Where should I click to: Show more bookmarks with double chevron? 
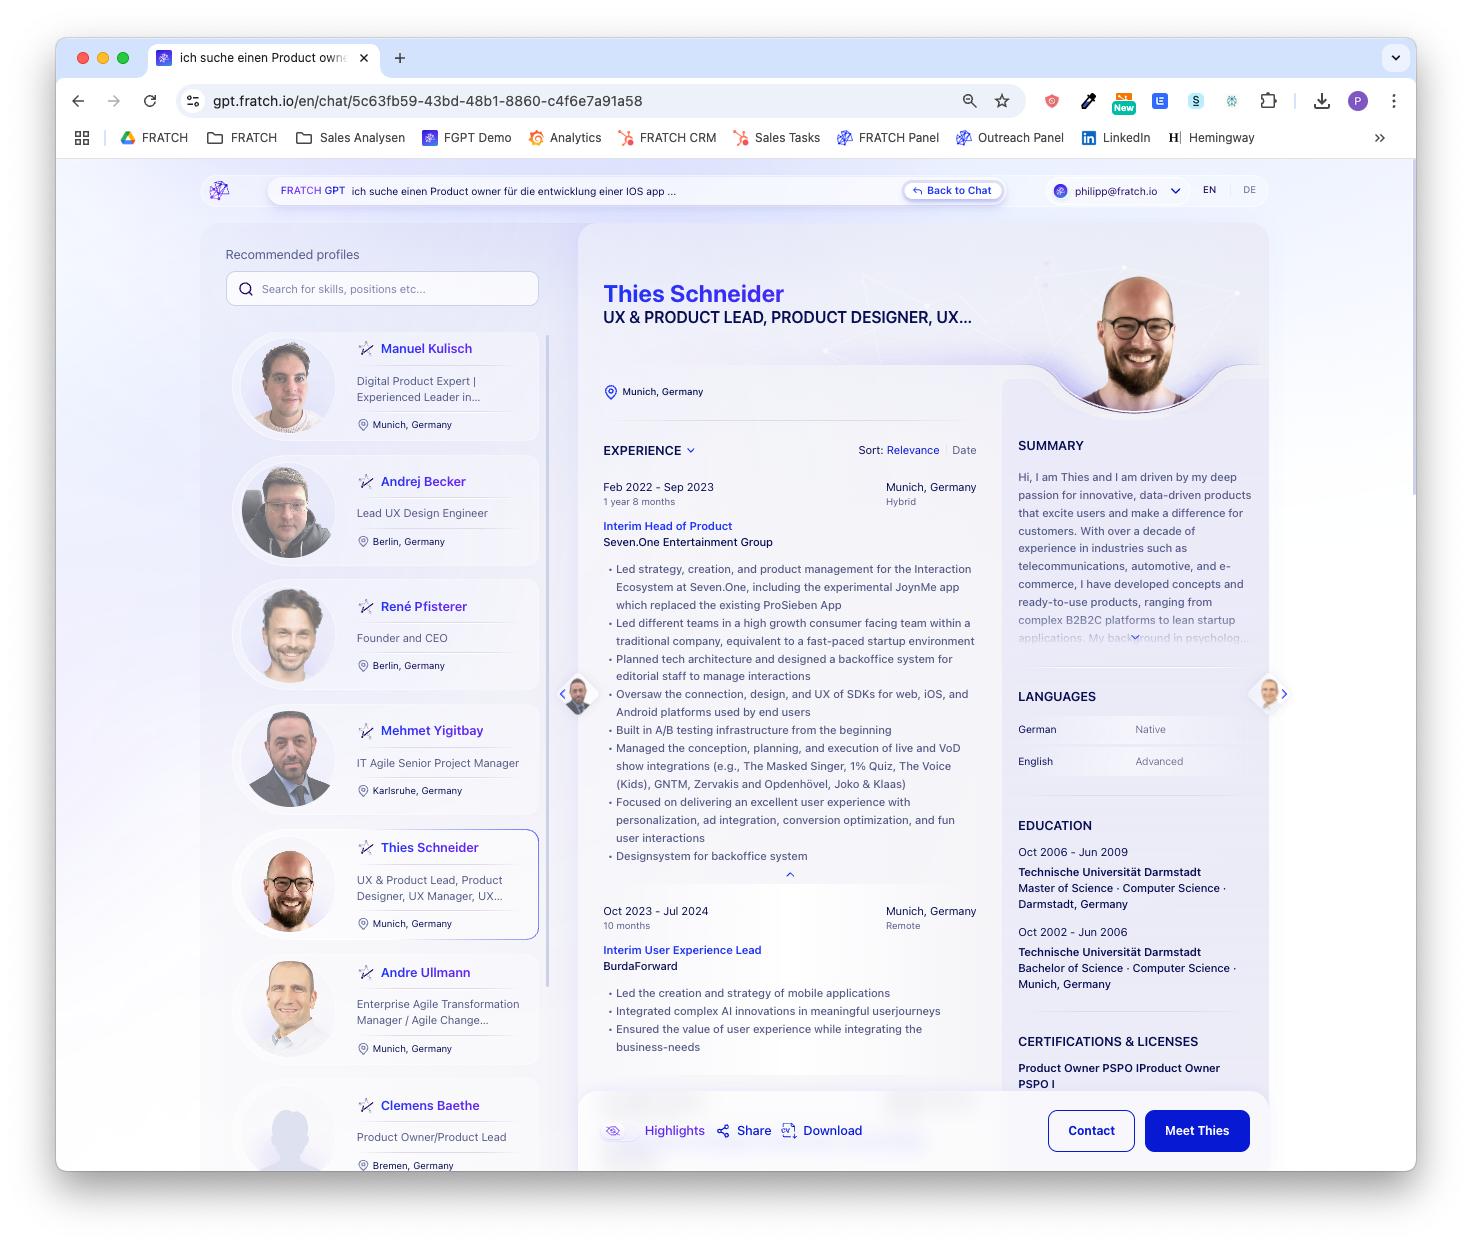[1380, 138]
